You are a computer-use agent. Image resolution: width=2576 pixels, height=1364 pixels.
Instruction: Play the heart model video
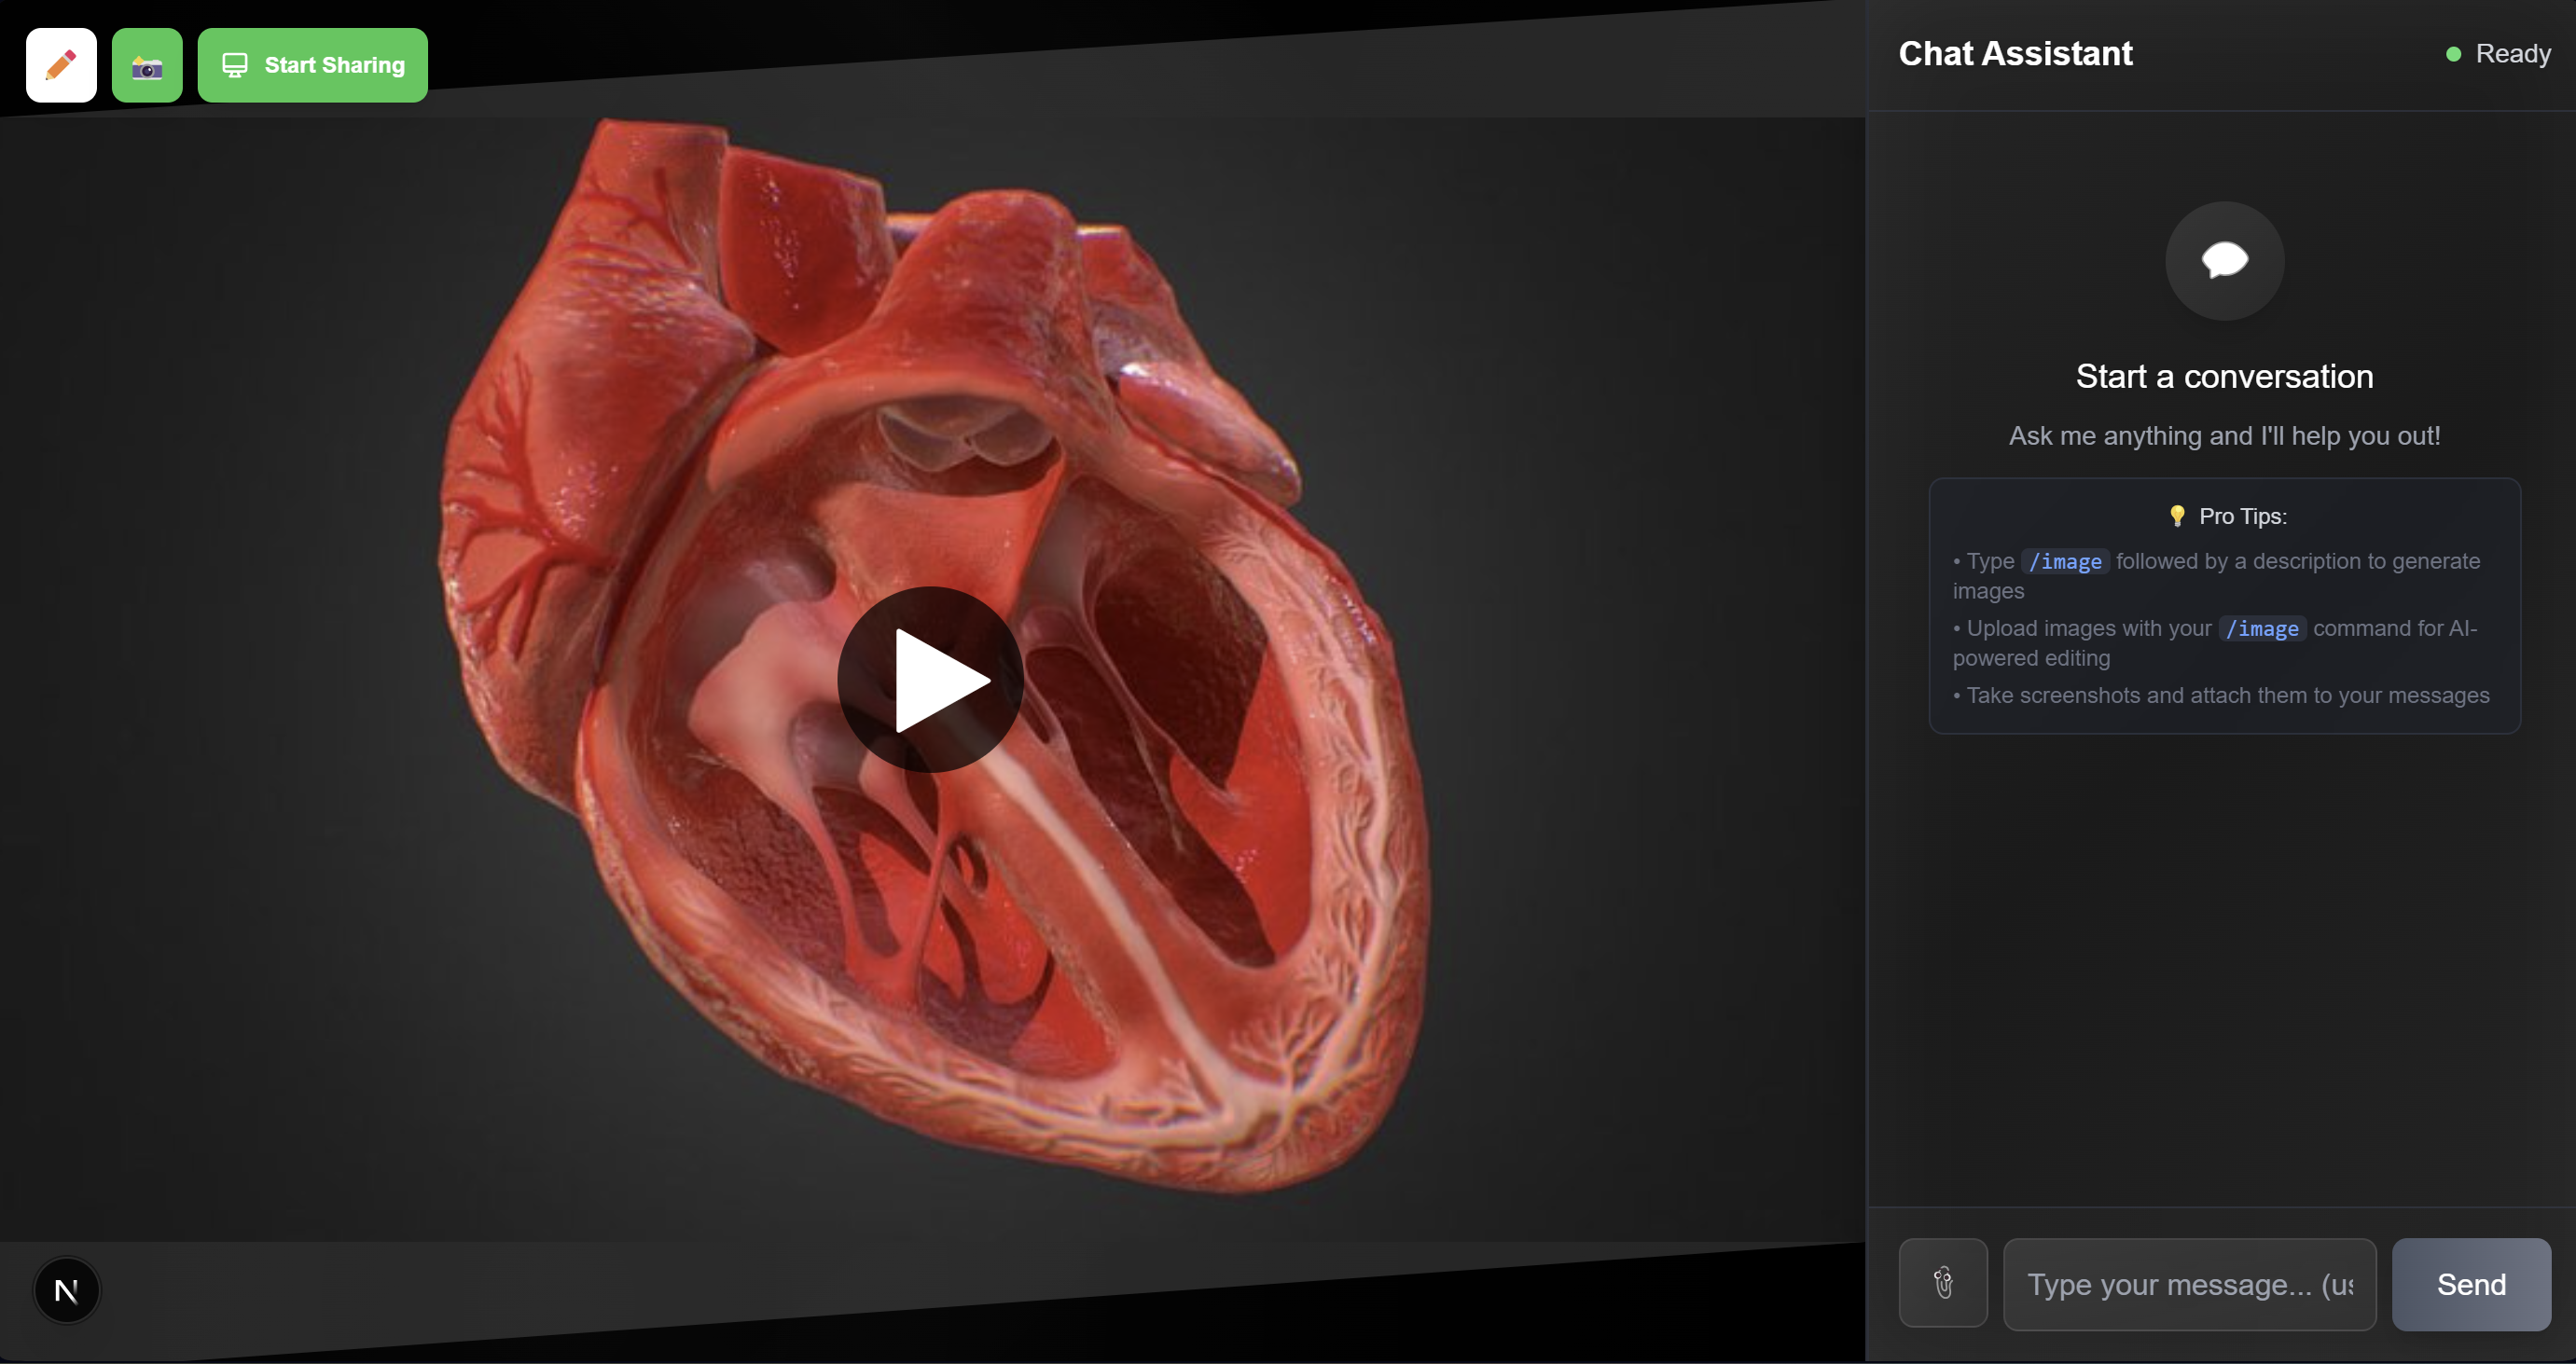click(x=930, y=680)
